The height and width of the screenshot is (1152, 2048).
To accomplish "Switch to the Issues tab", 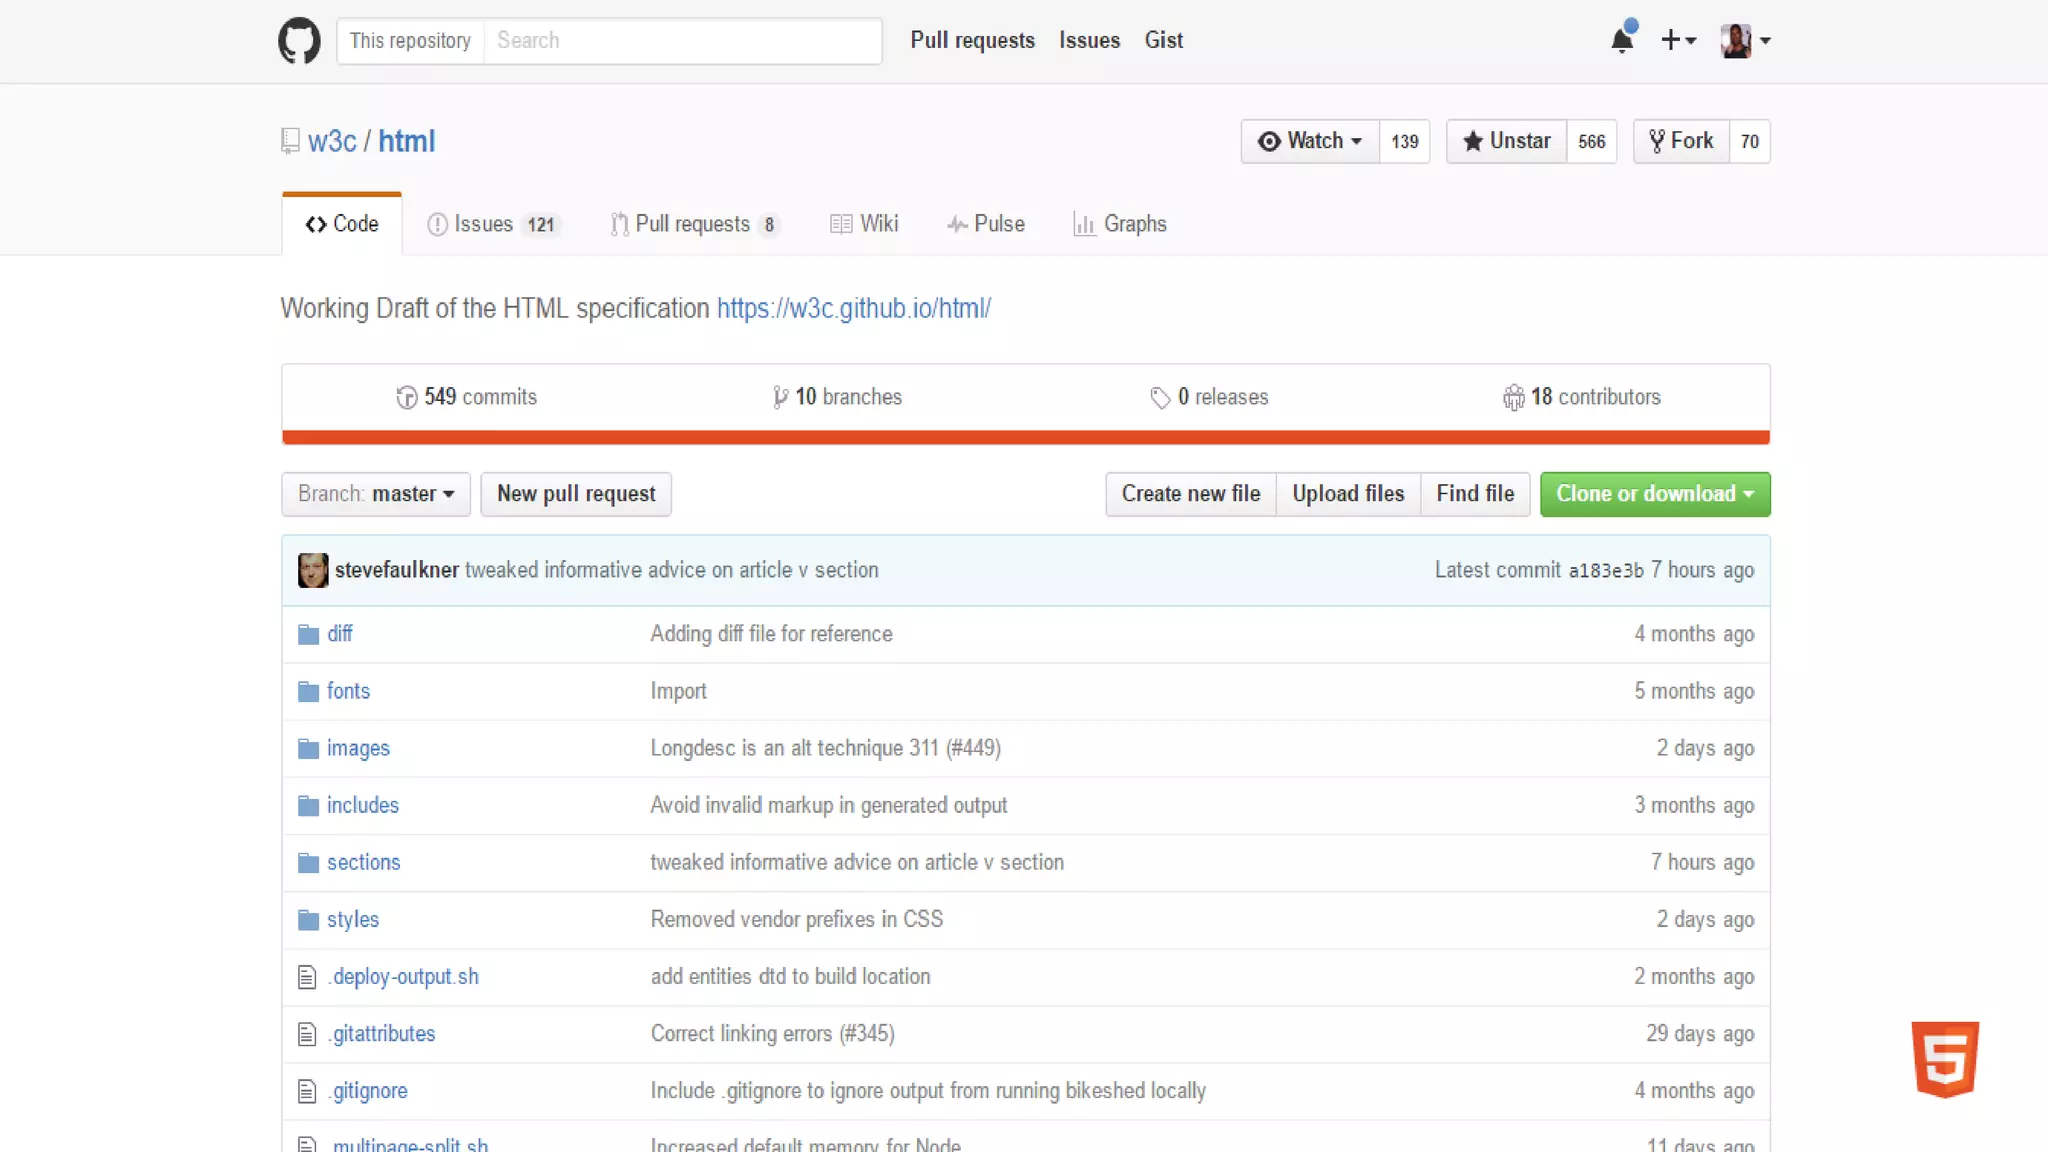I will [491, 224].
